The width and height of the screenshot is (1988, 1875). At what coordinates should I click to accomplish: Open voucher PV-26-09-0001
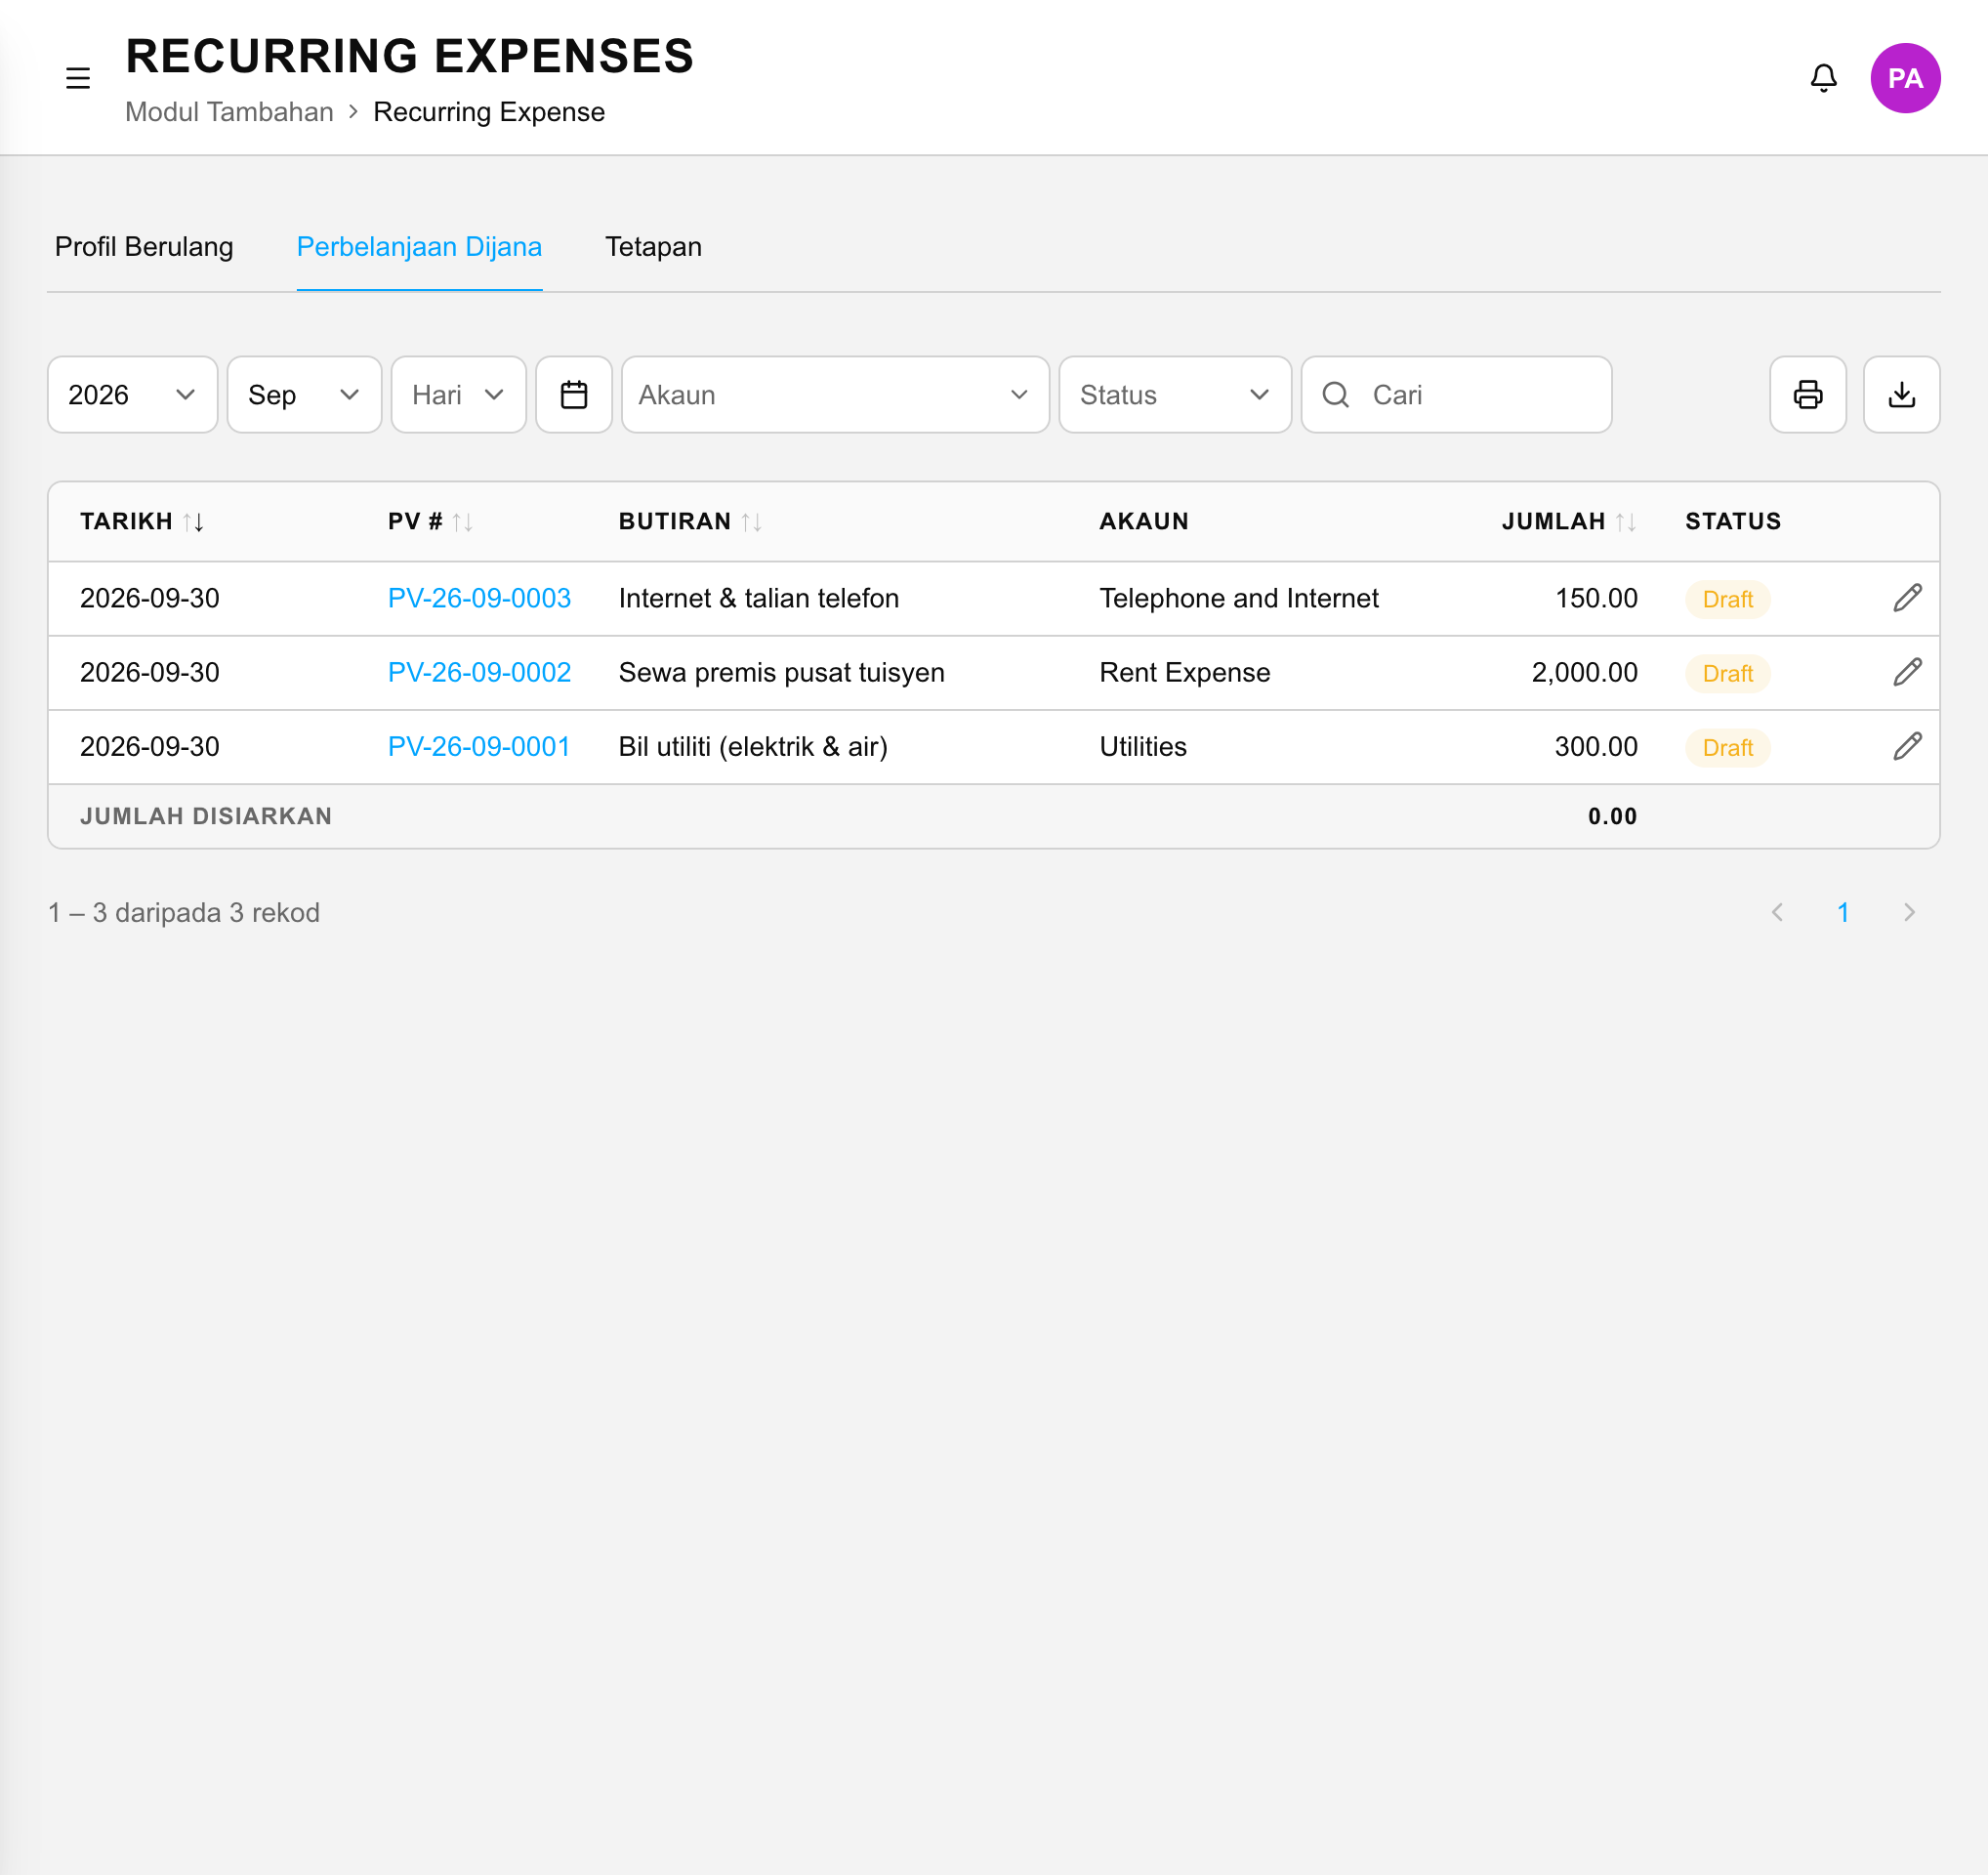[x=479, y=746]
